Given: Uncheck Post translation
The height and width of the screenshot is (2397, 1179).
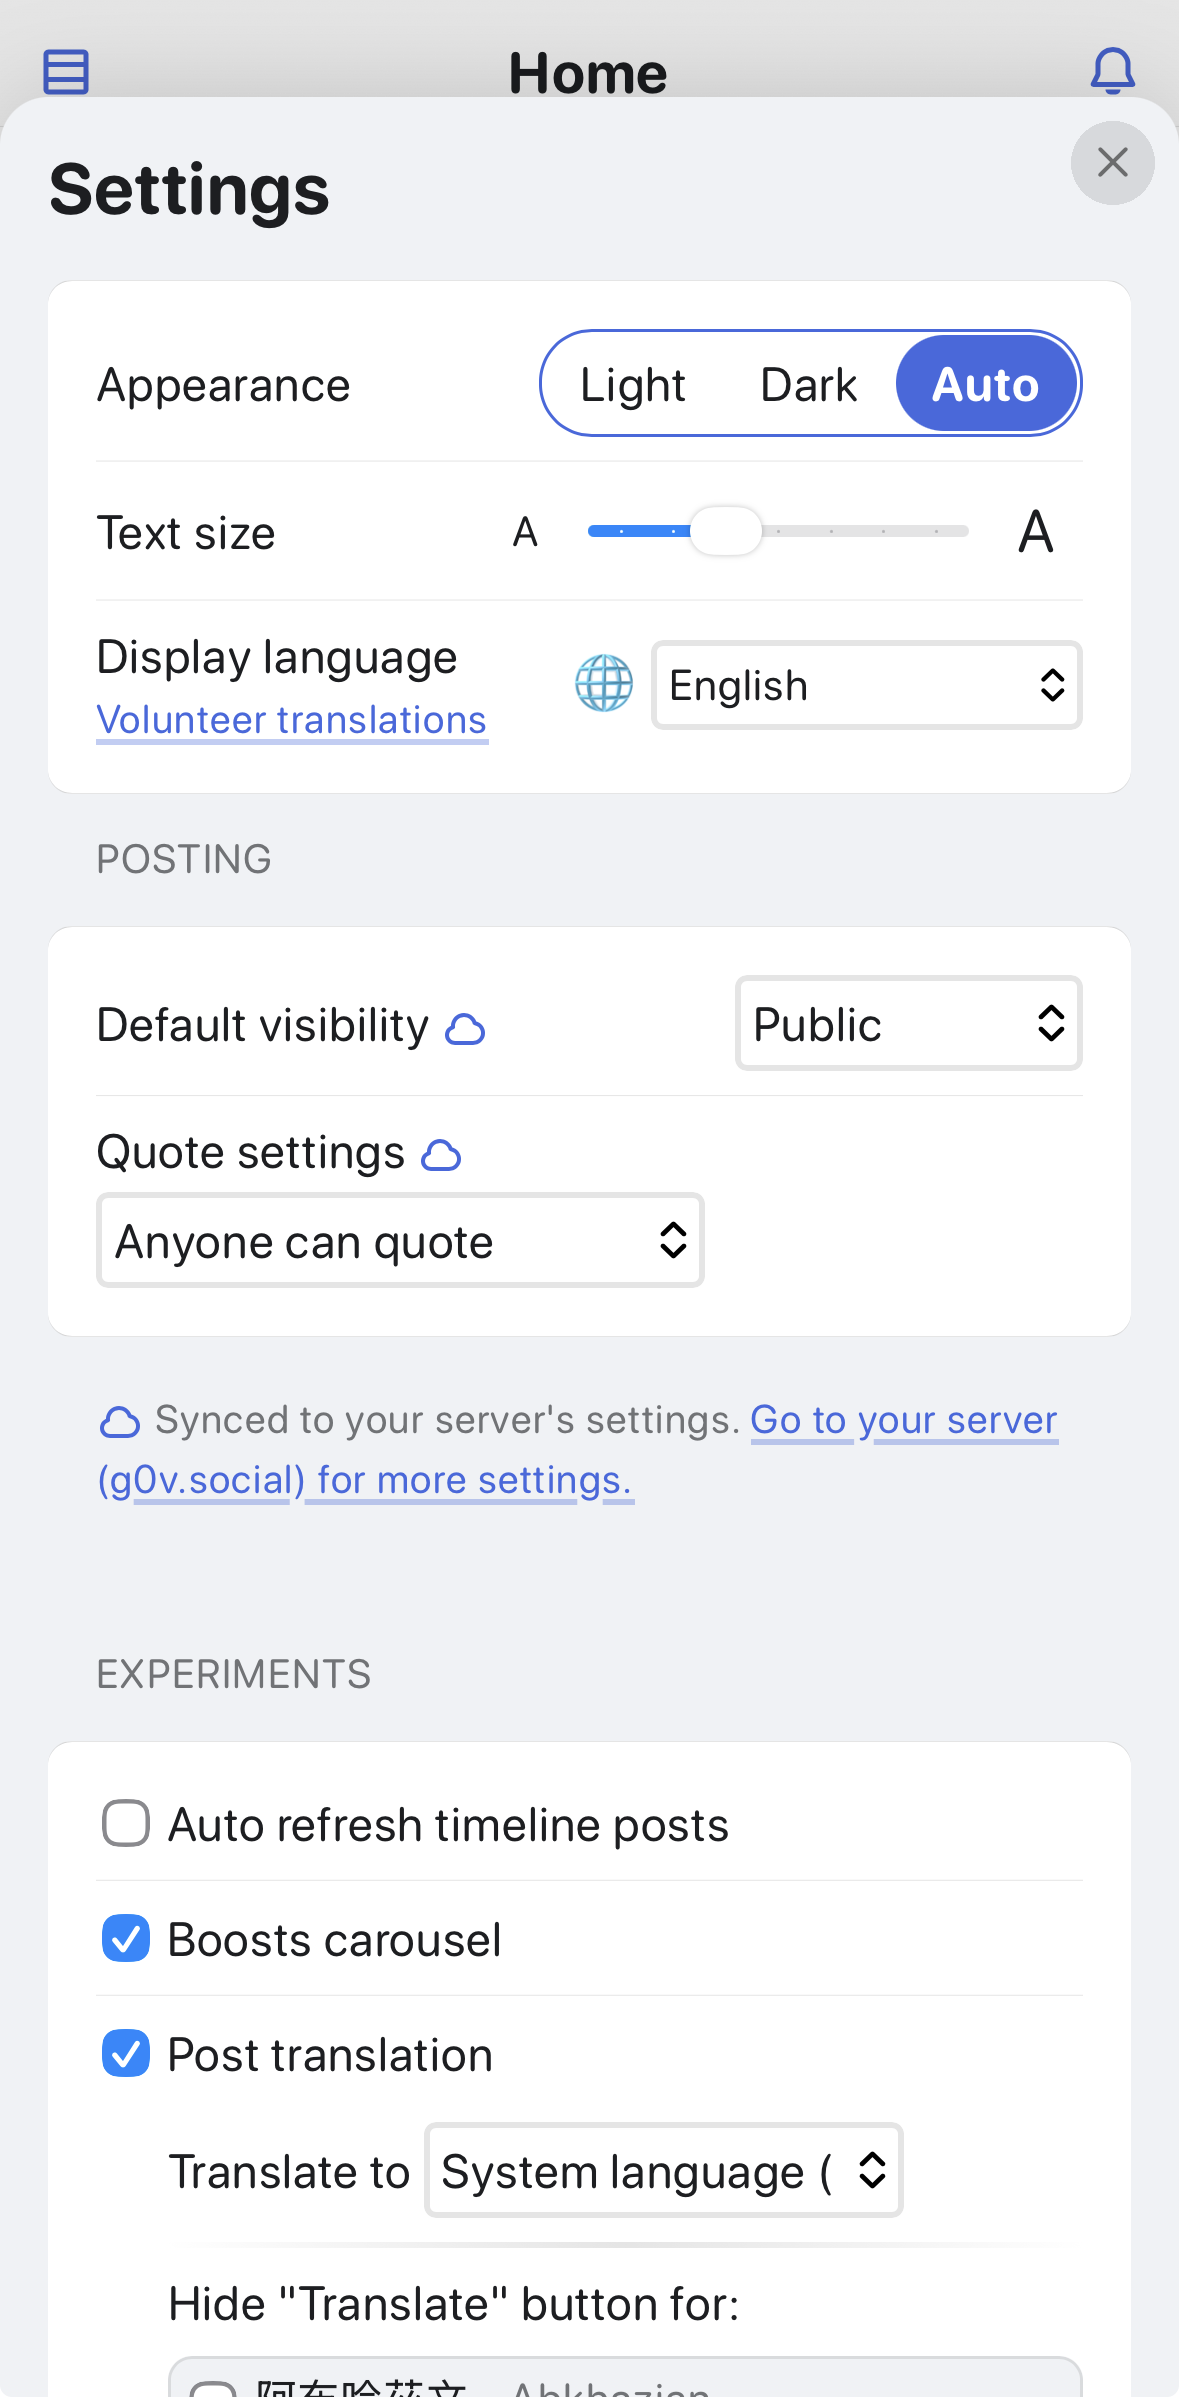Looking at the screenshot, I should (126, 2053).
